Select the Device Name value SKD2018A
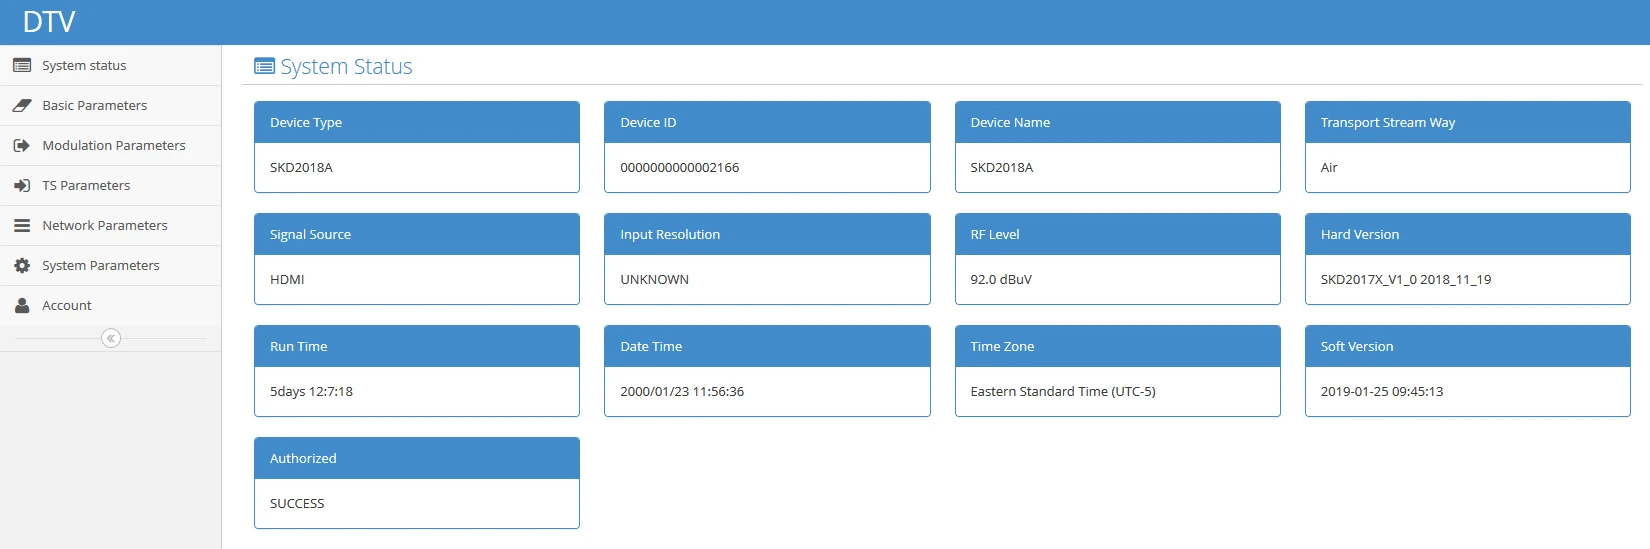Image resolution: width=1650 pixels, height=549 pixels. point(1002,168)
